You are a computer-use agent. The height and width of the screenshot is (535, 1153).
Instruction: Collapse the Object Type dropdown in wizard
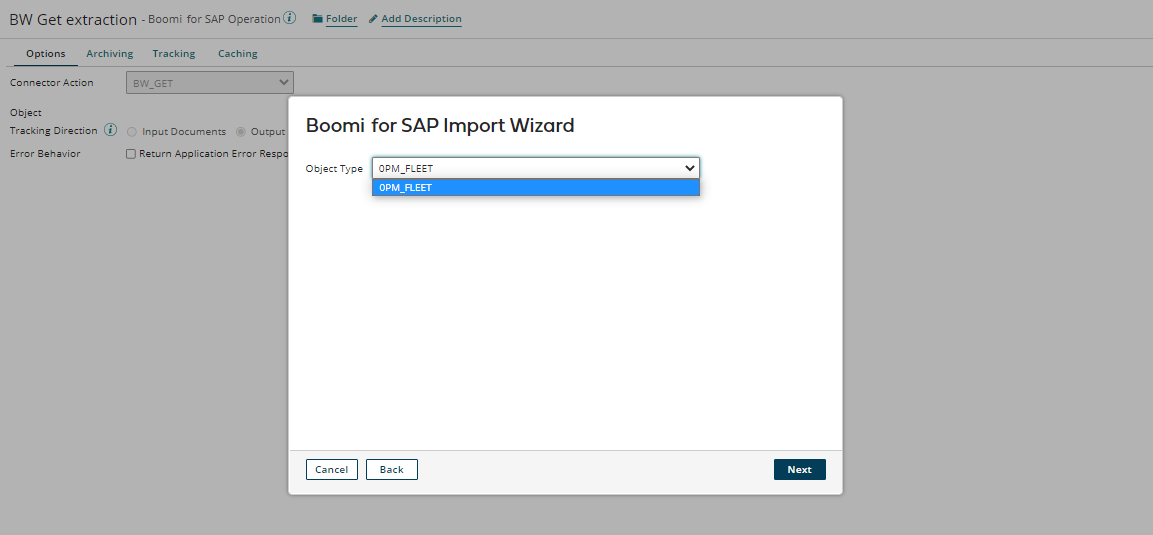[689, 168]
